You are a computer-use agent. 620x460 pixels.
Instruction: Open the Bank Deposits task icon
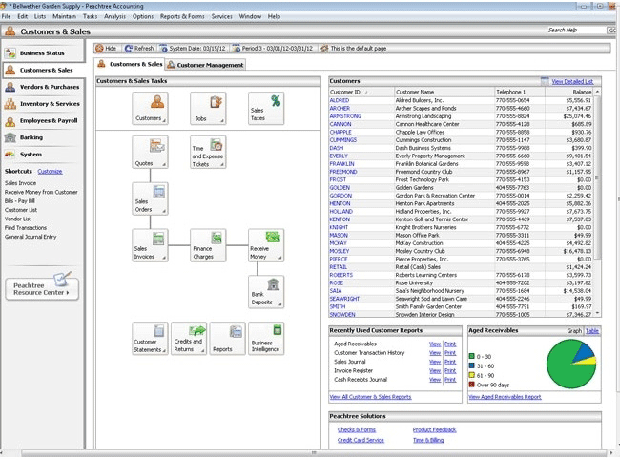tap(266, 292)
